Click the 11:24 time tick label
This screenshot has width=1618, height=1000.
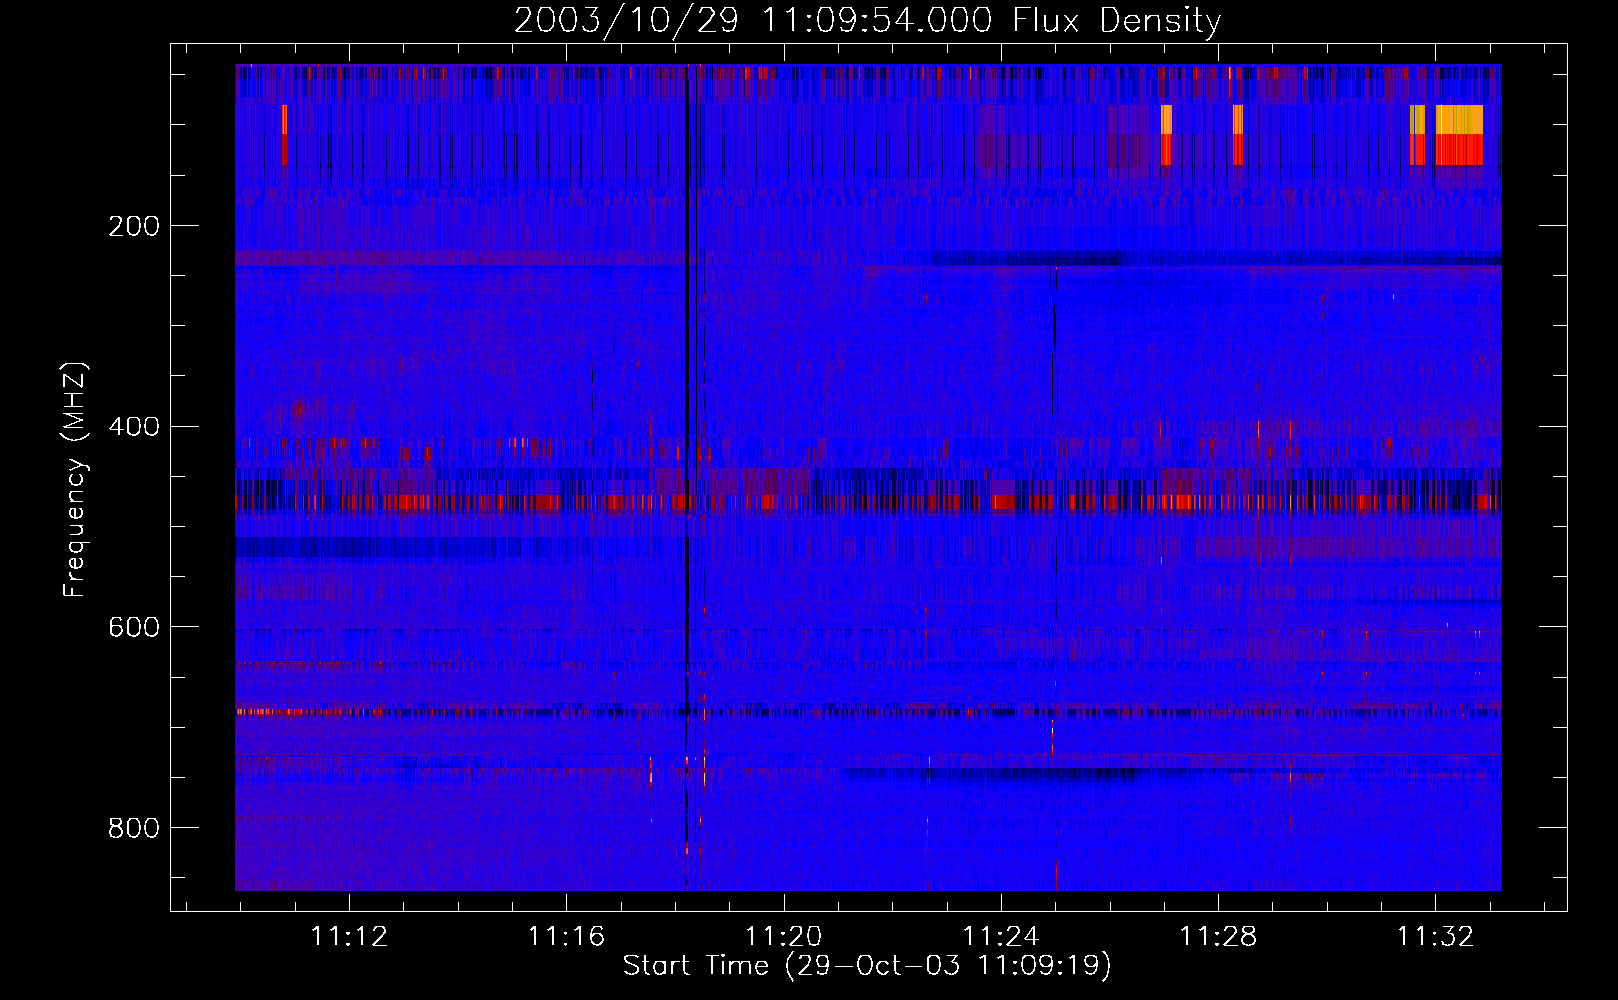[x=1001, y=936]
